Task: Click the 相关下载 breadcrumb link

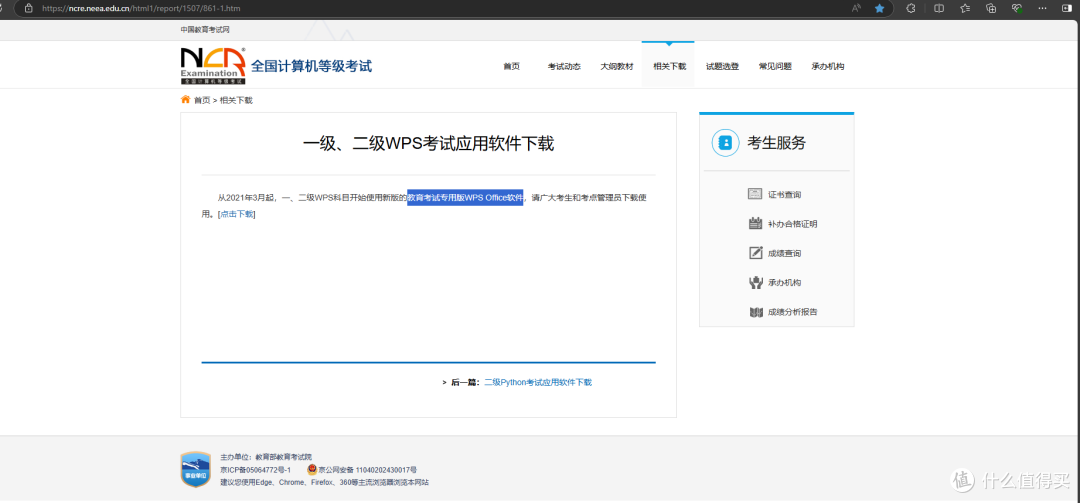Action: tap(236, 100)
